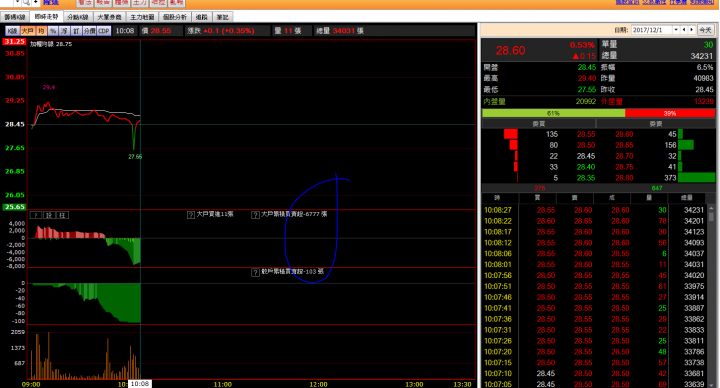
Task: Select the 10:07:05 trade row
Action: click(594, 384)
